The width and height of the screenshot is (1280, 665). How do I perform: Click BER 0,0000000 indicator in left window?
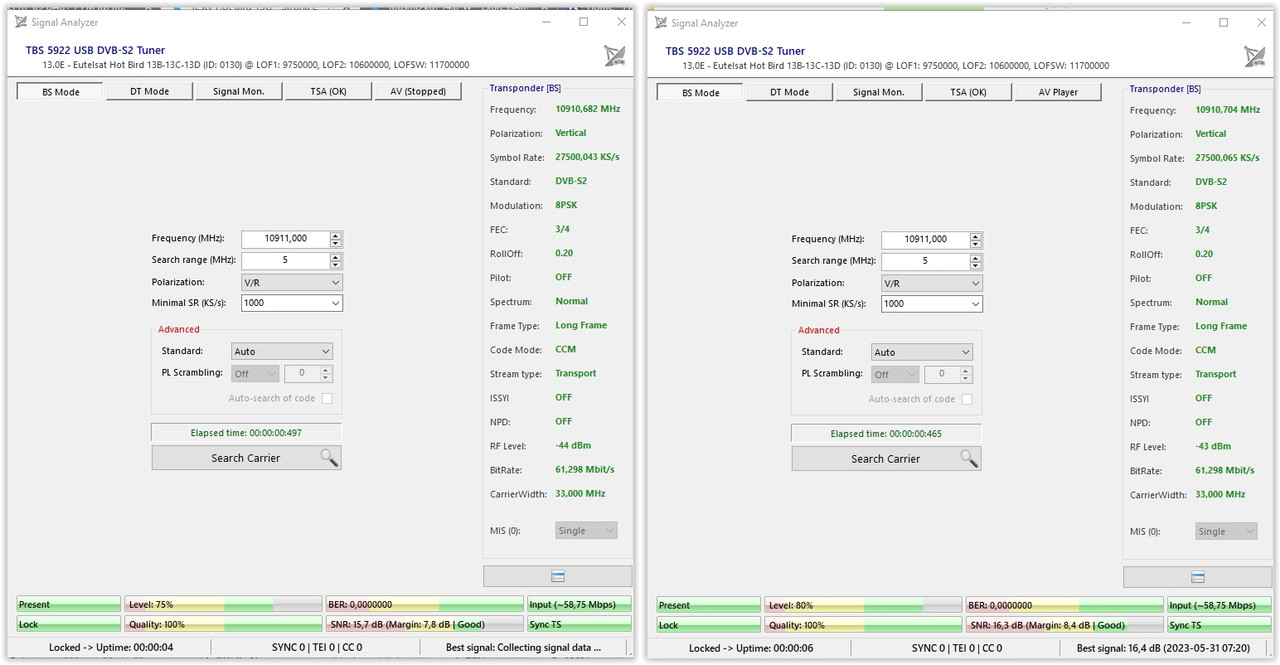(425, 604)
